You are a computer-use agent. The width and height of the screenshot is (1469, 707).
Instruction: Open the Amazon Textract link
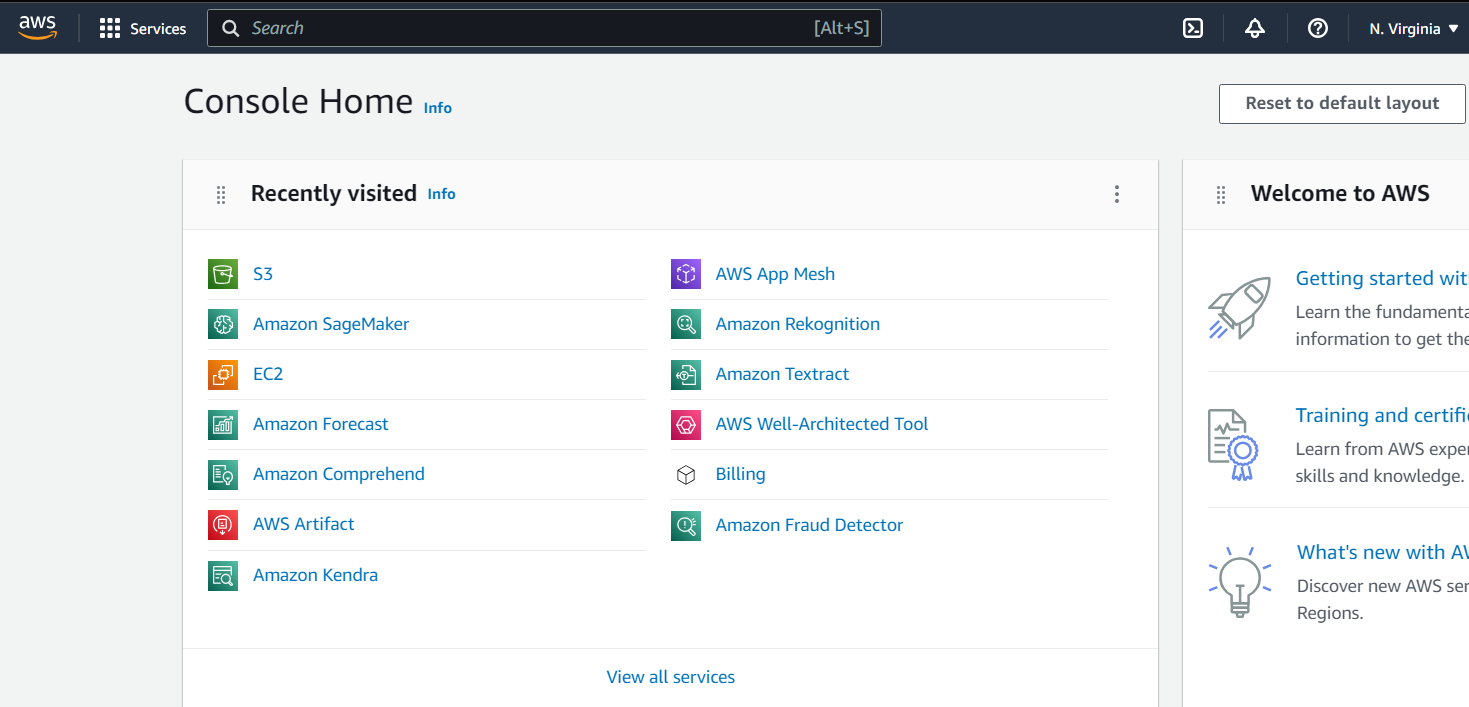(x=782, y=374)
